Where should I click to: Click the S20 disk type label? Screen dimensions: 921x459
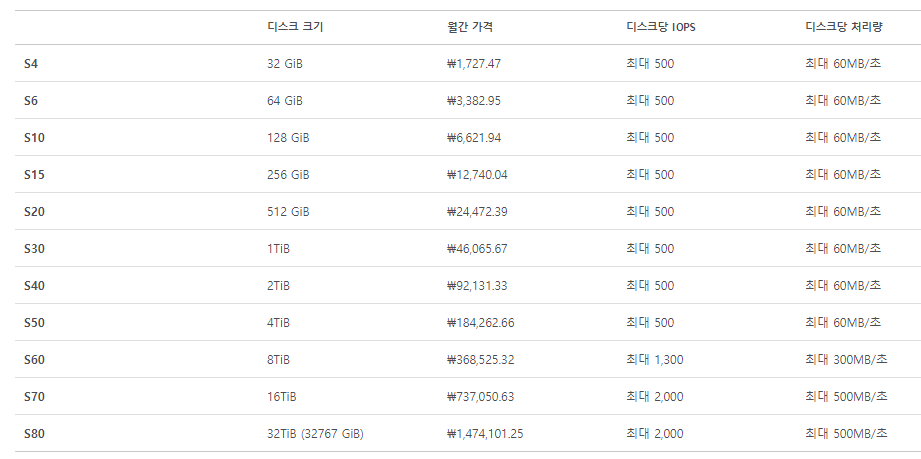pos(34,212)
